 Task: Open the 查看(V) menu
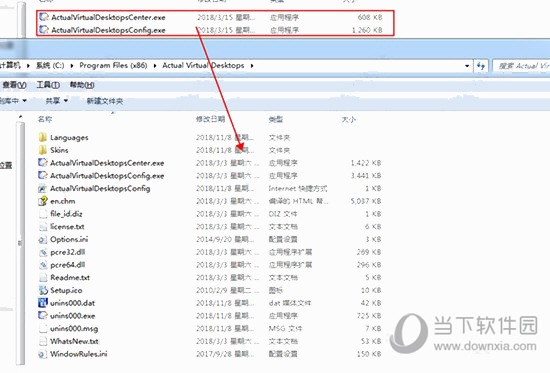[14, 85]
